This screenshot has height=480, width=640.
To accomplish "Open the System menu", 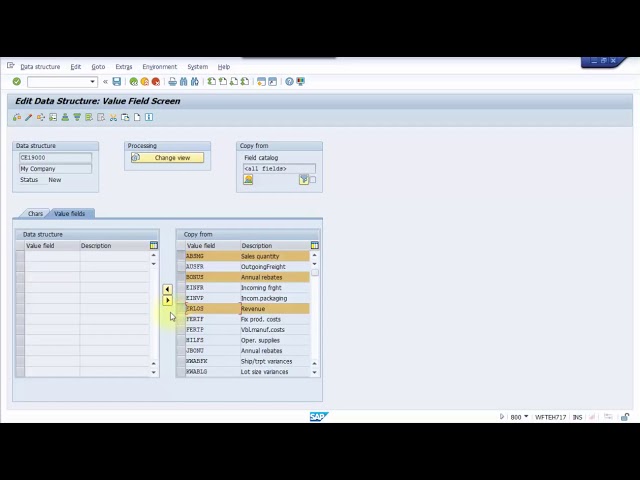I will 198,67.
